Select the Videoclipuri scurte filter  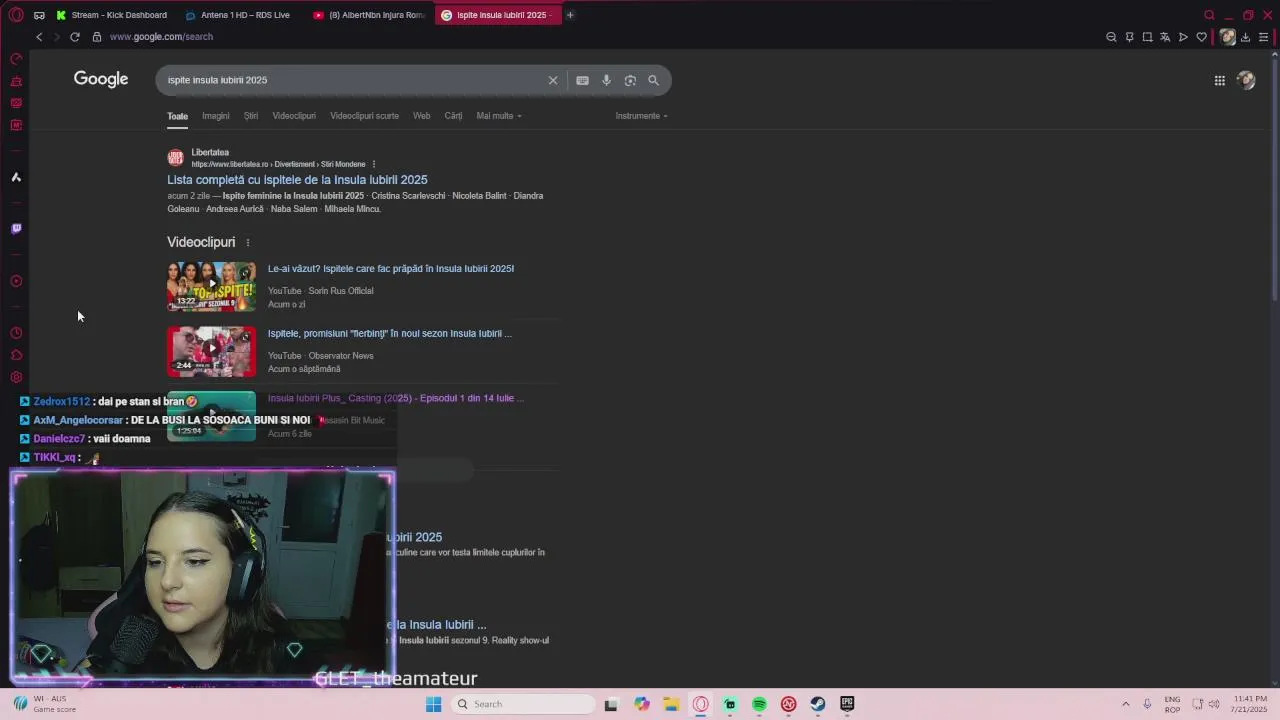click(365, 116)
